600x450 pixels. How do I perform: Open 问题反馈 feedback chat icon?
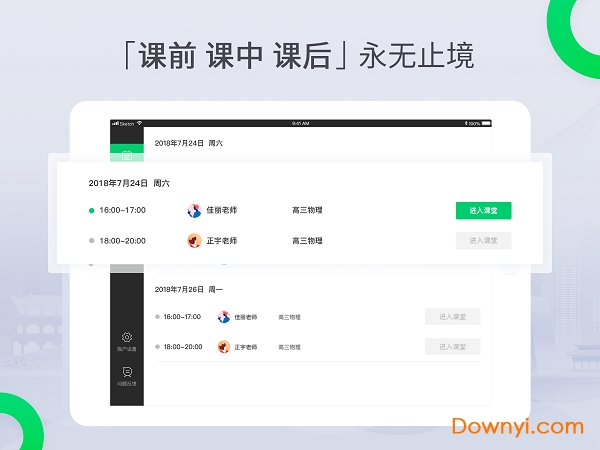pos(127,372)
